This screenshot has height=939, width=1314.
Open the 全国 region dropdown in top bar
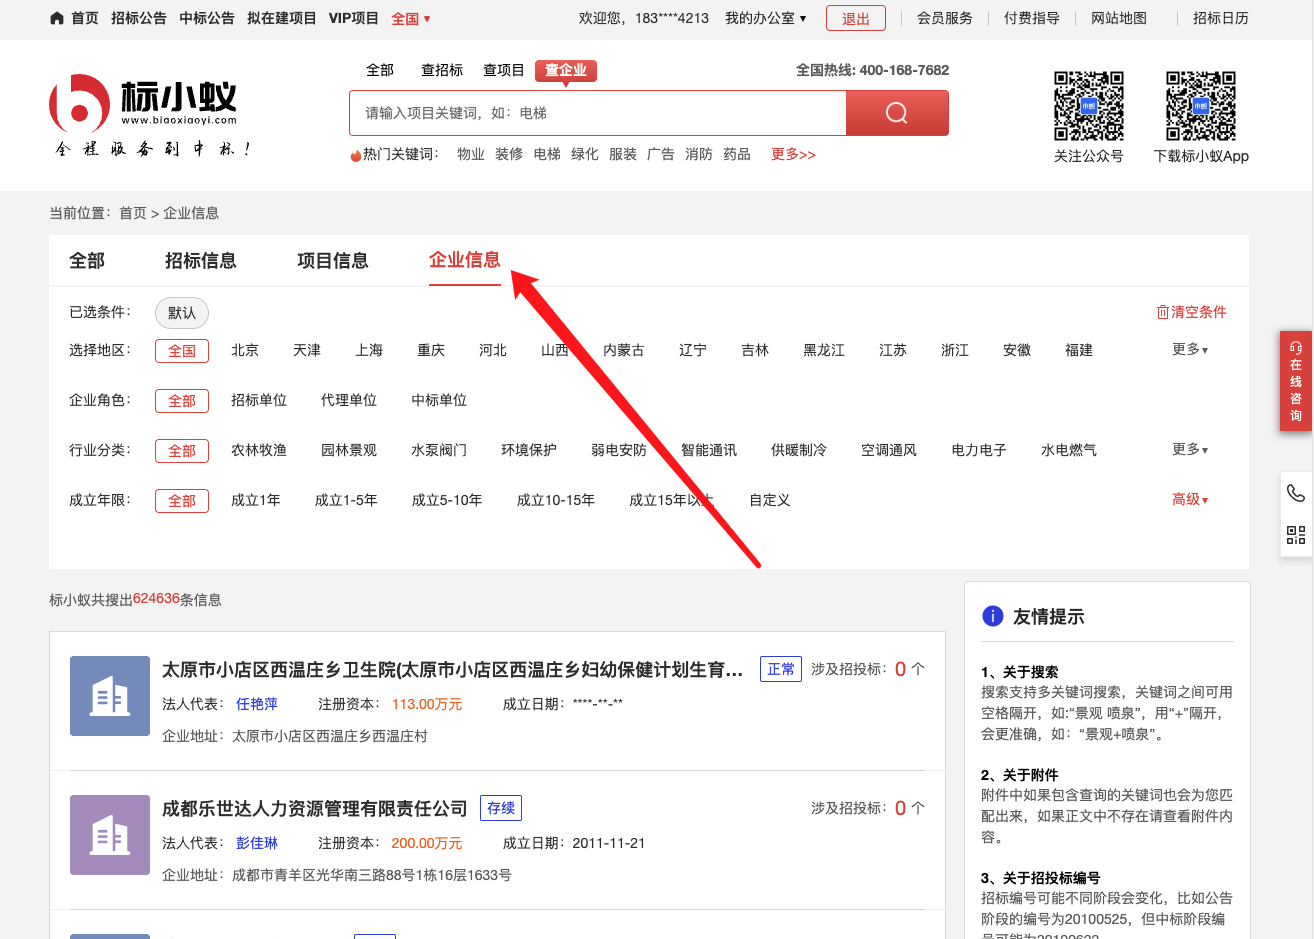click(x=411, y=18)
